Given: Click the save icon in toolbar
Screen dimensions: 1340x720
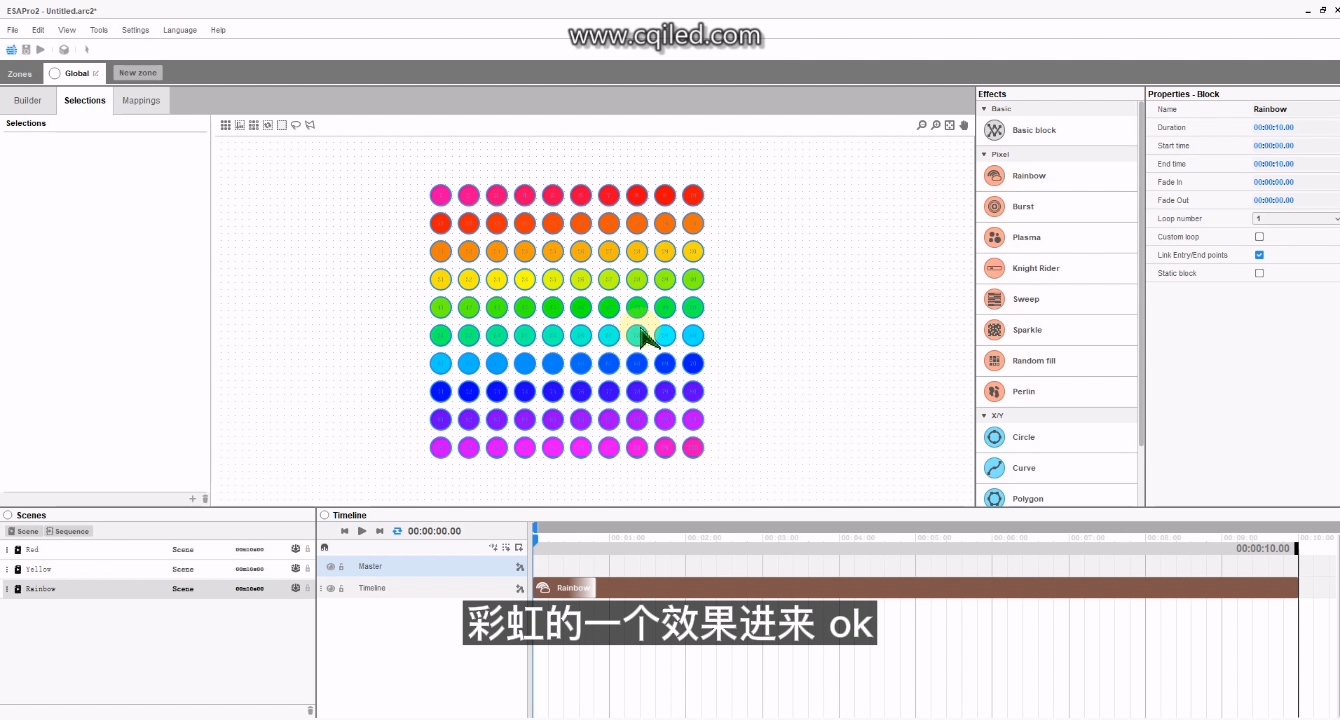Looking at the screenshot, I should (26, 49).
